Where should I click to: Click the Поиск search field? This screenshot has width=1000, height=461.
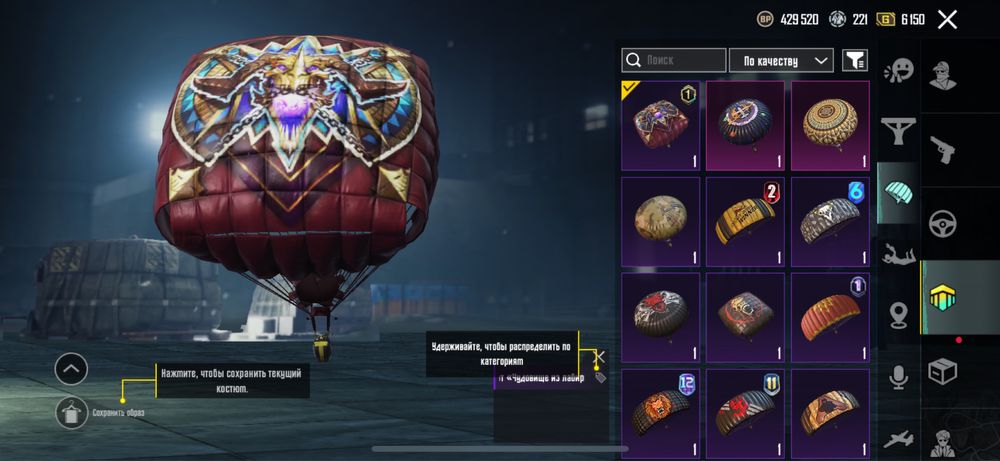[x=673, y=61]
